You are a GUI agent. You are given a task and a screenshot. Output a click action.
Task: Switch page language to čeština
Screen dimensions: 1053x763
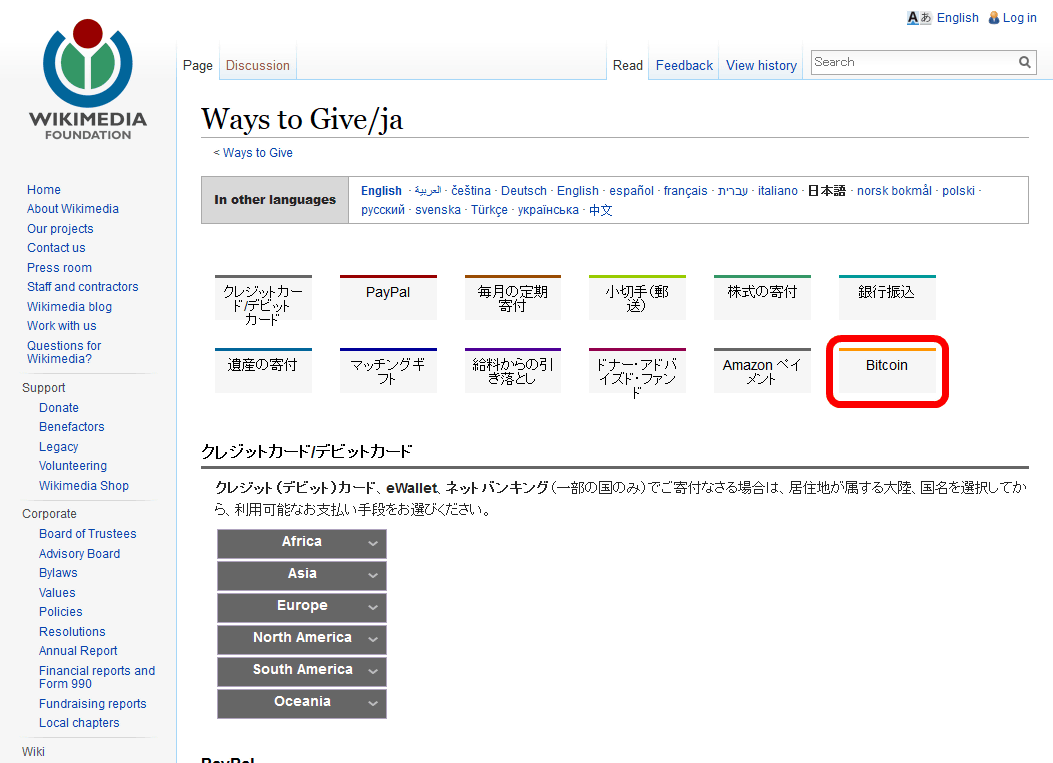click(x=471, y=191)
